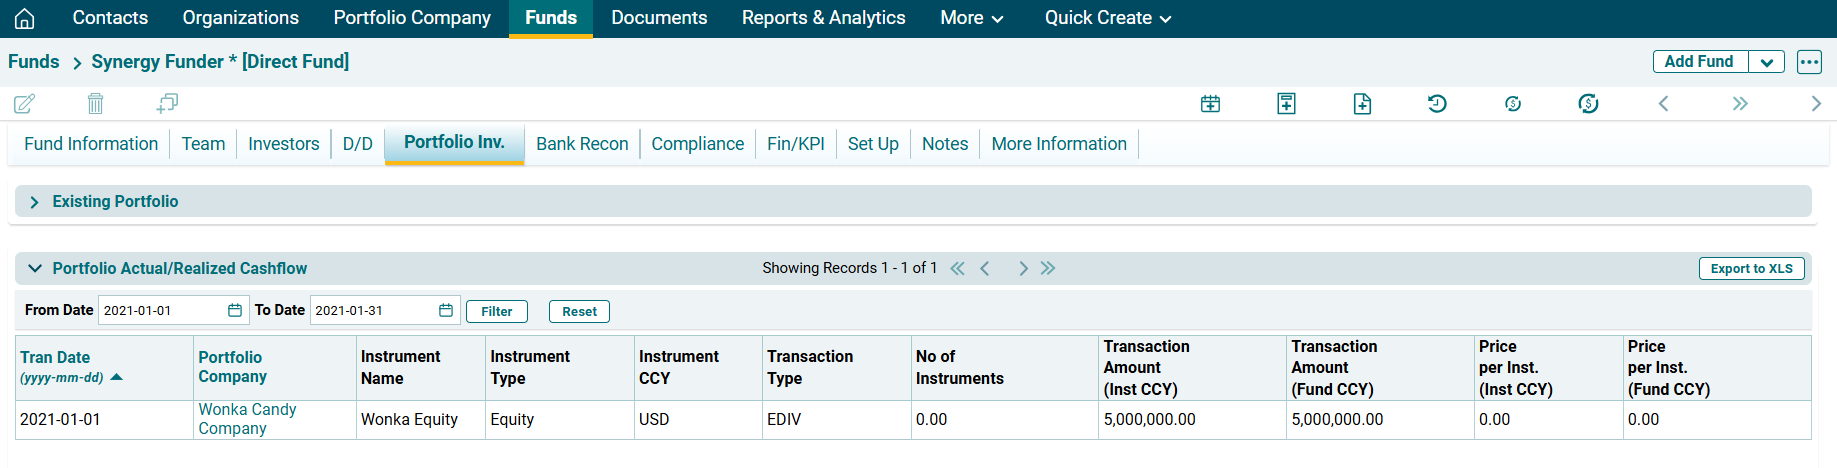Click the larger dollar refresh icon

(1588, 103)
